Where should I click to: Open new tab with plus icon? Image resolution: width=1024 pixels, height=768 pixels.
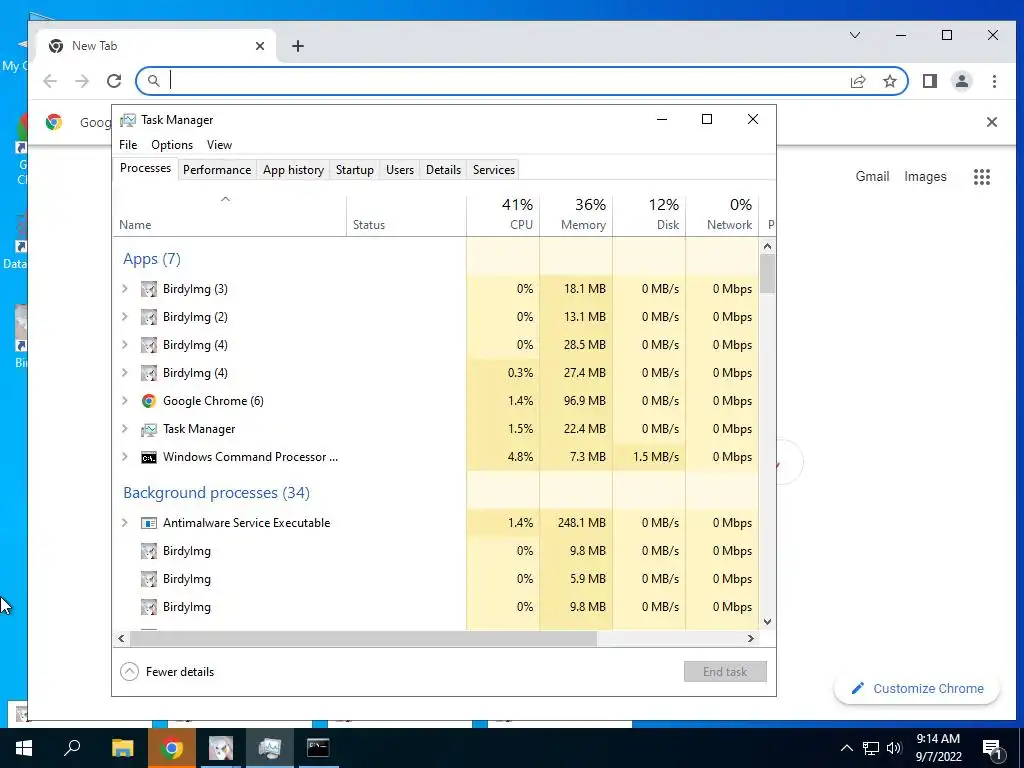[298, 46]
